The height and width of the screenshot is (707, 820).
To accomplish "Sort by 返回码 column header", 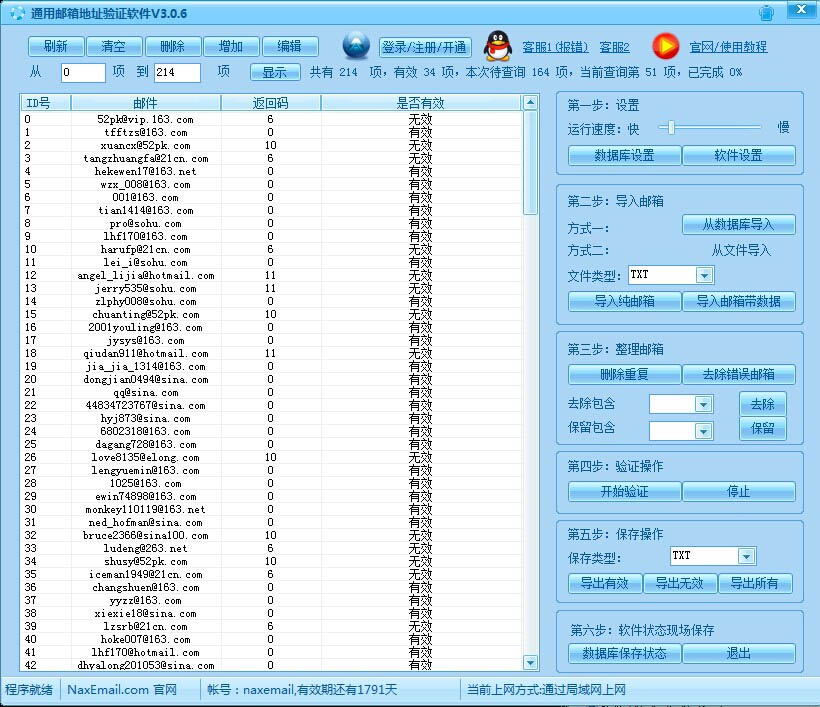I will 270,103.
